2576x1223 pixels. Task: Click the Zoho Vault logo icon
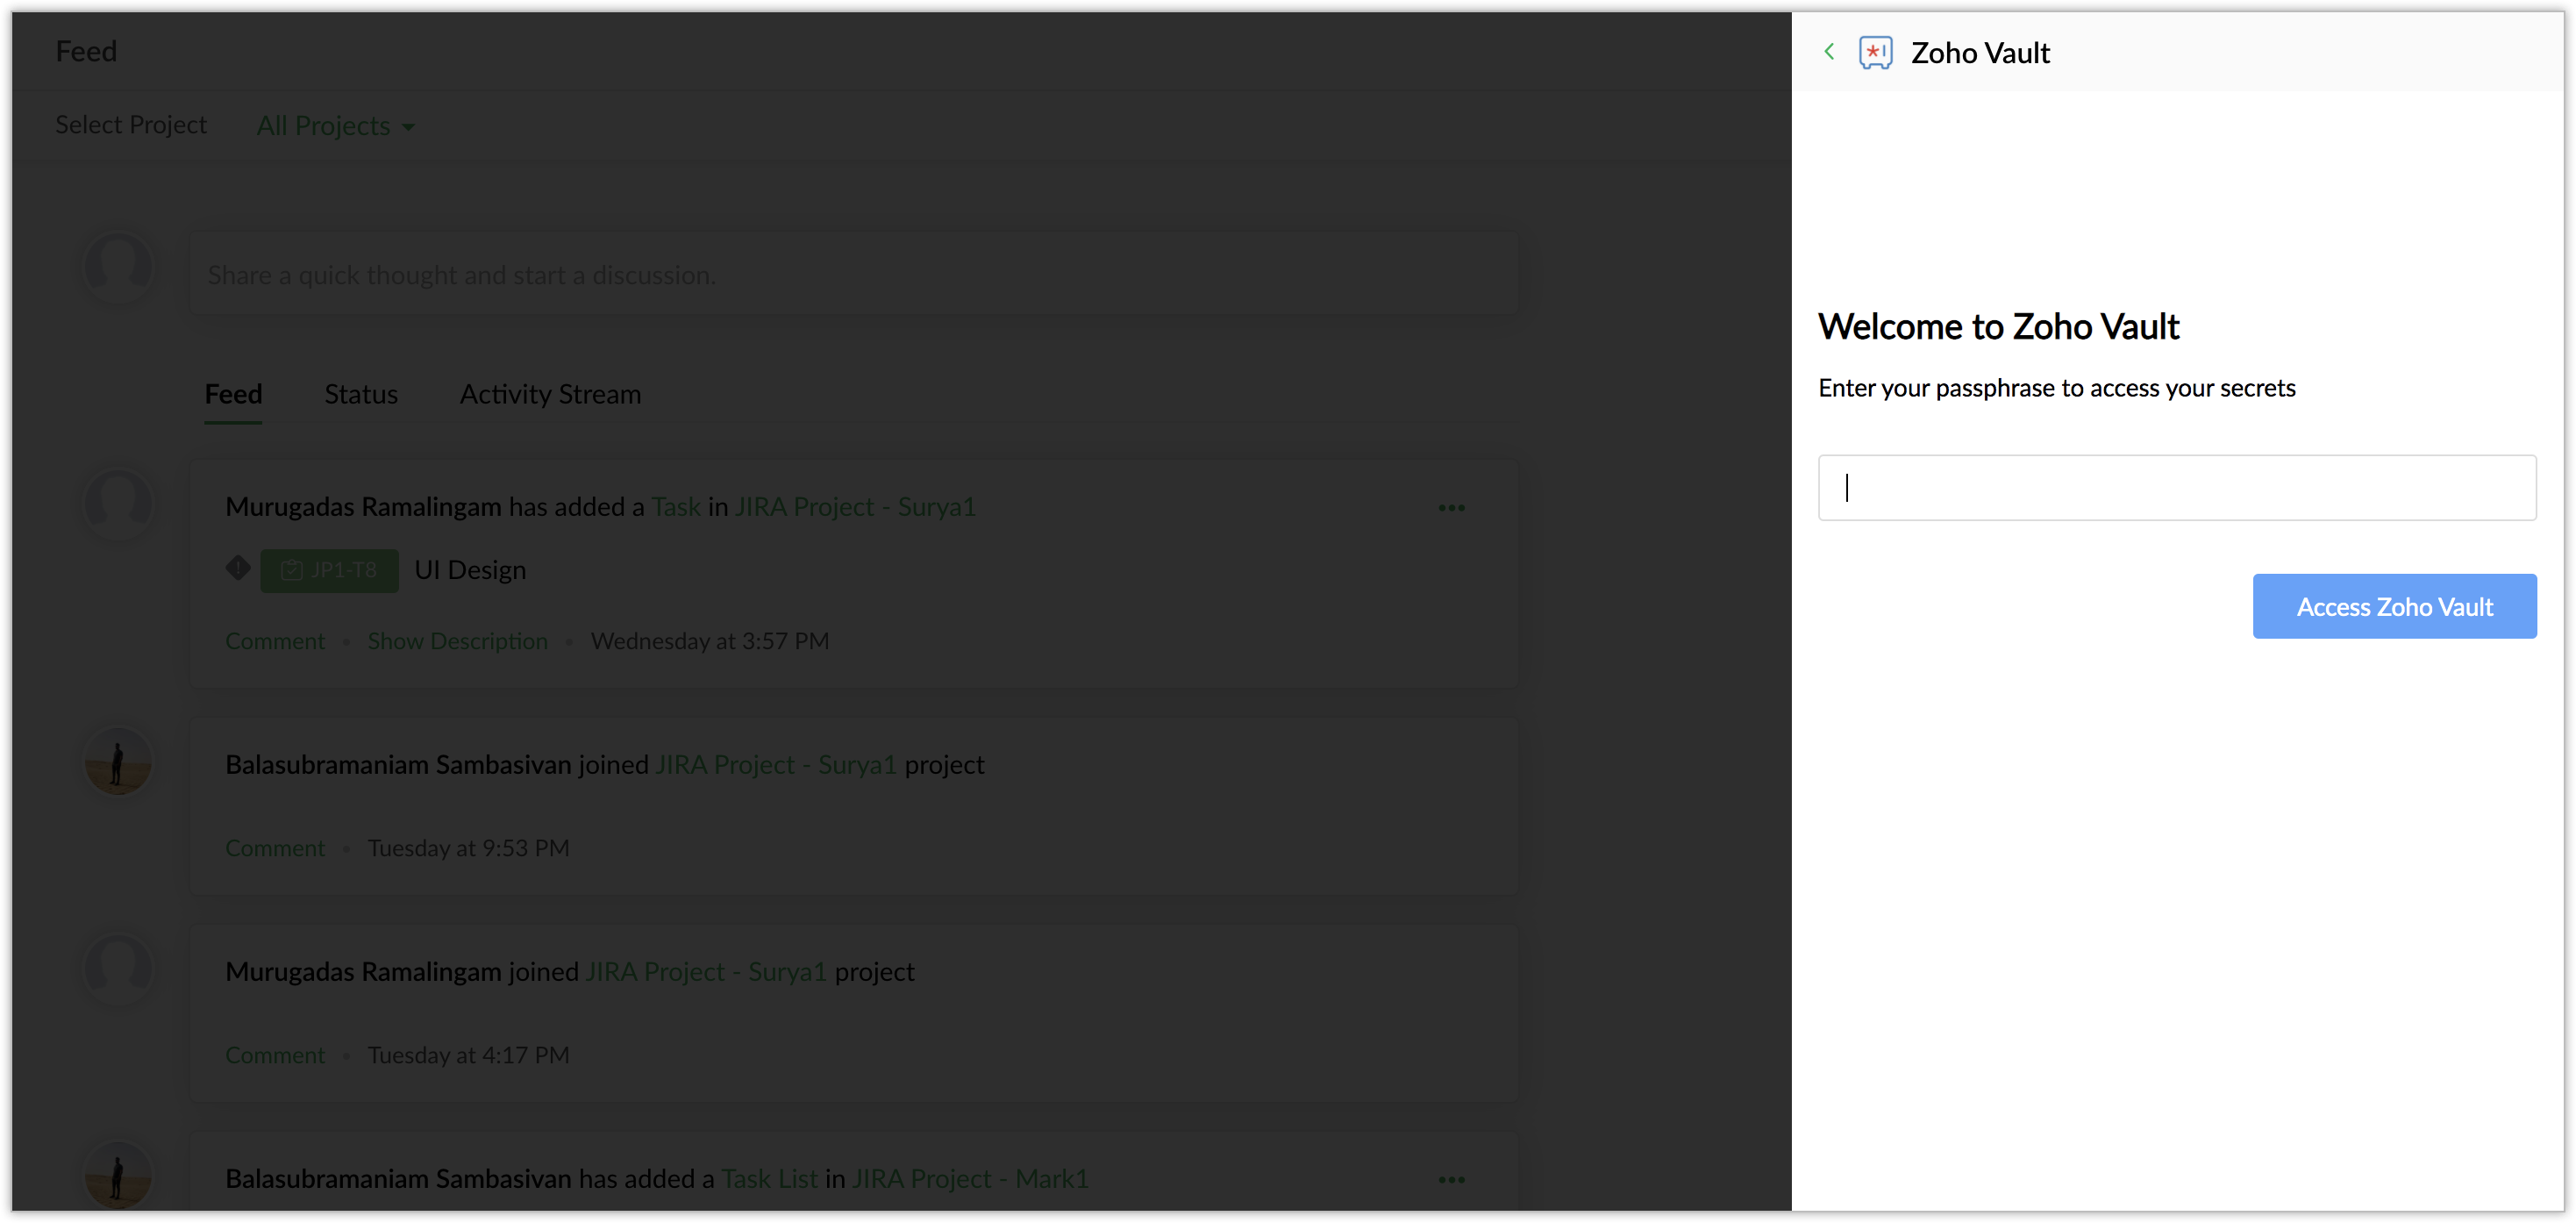(x=1875, y=52)
